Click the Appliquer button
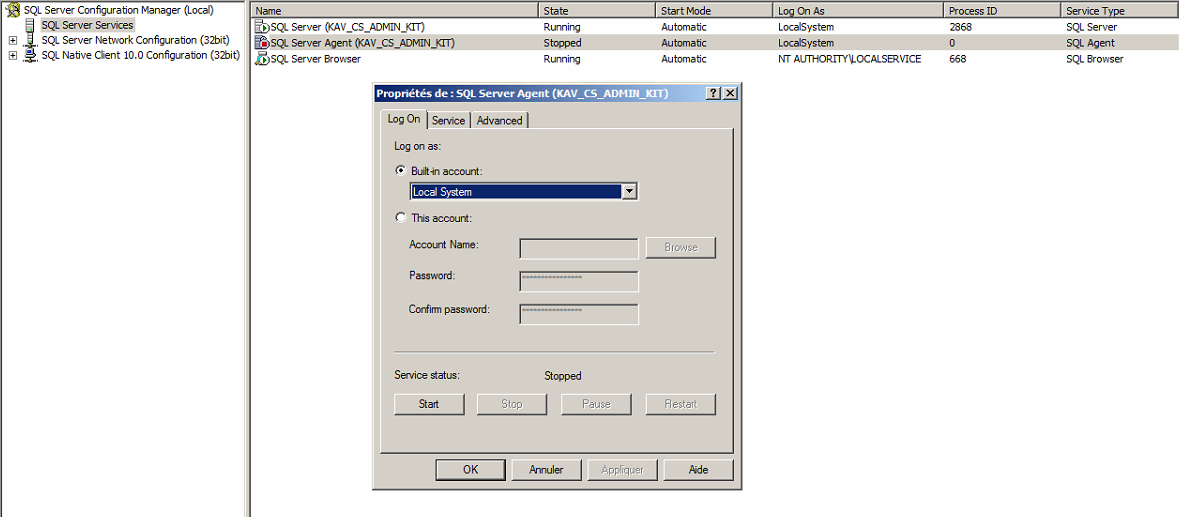Screen dimensions: 1179x517 click(623, 470)
